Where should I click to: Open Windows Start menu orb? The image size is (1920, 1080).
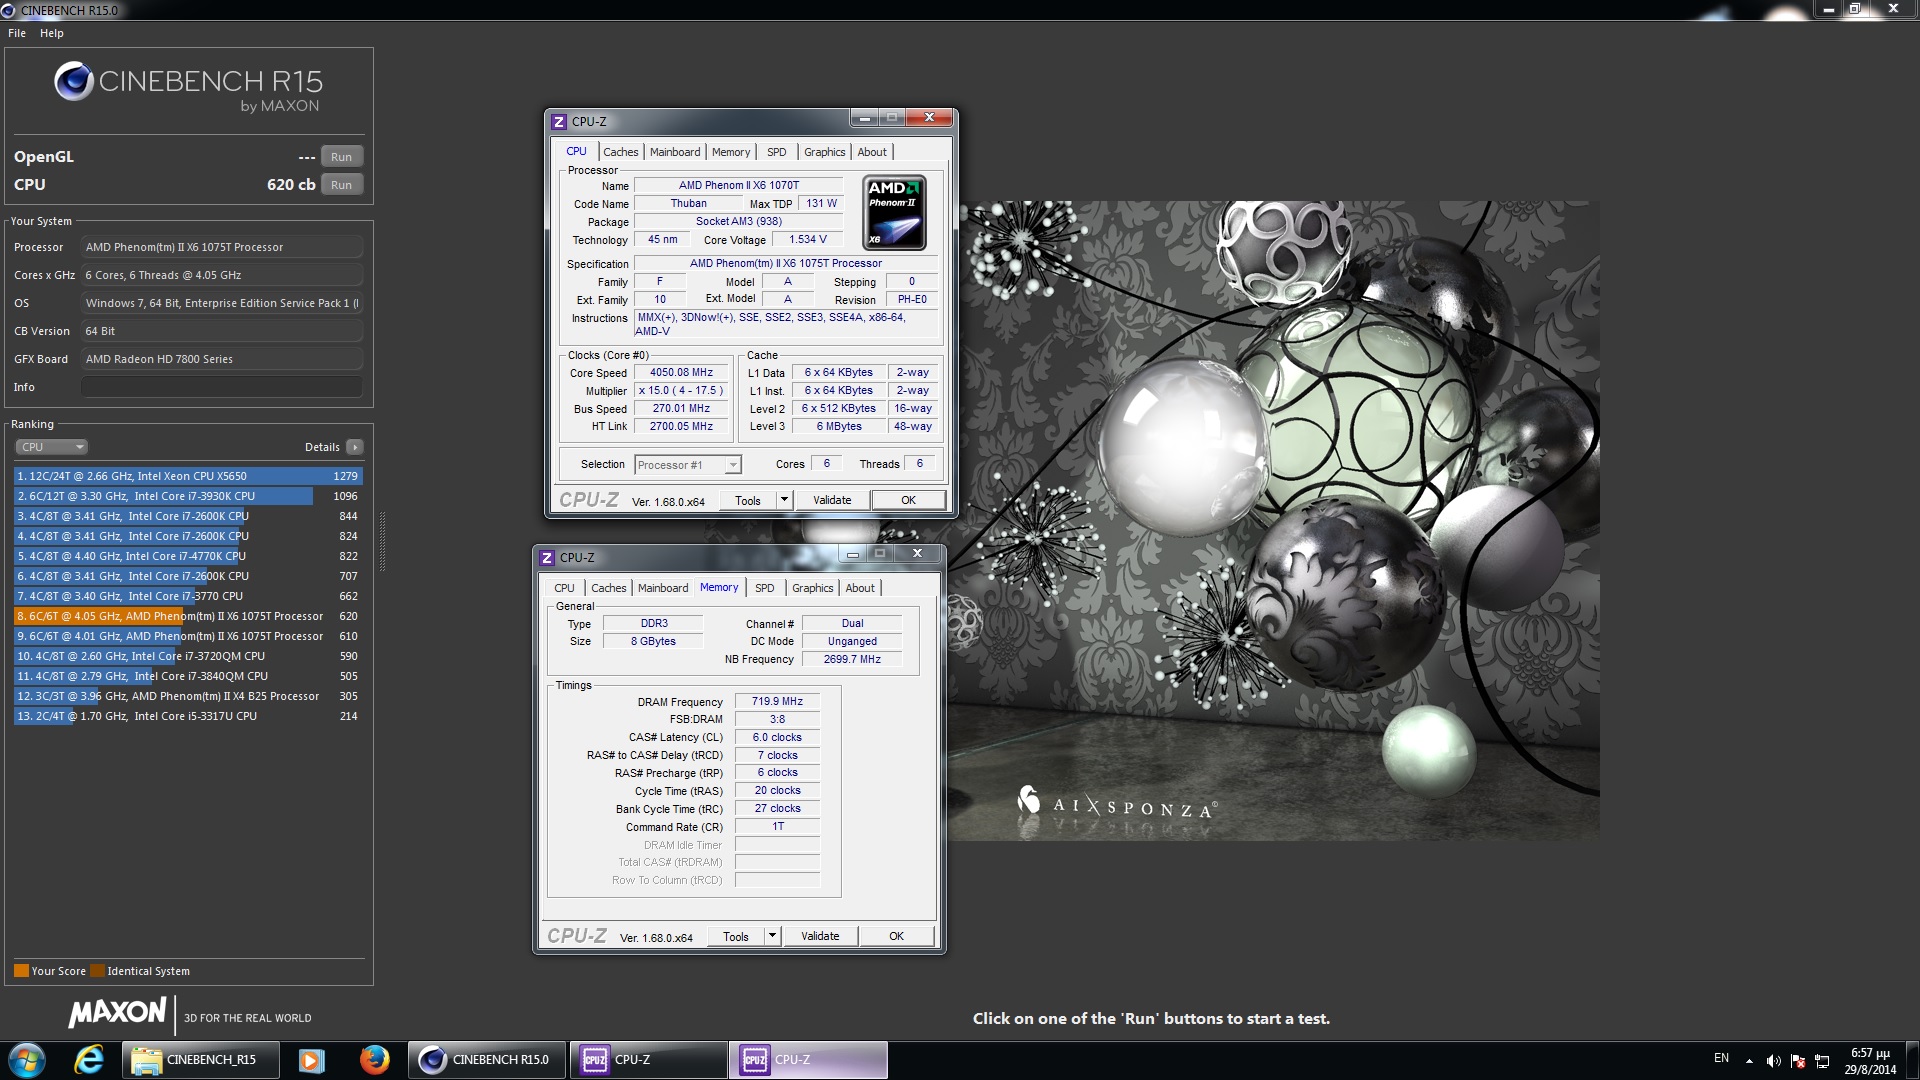coord(27,1060)
